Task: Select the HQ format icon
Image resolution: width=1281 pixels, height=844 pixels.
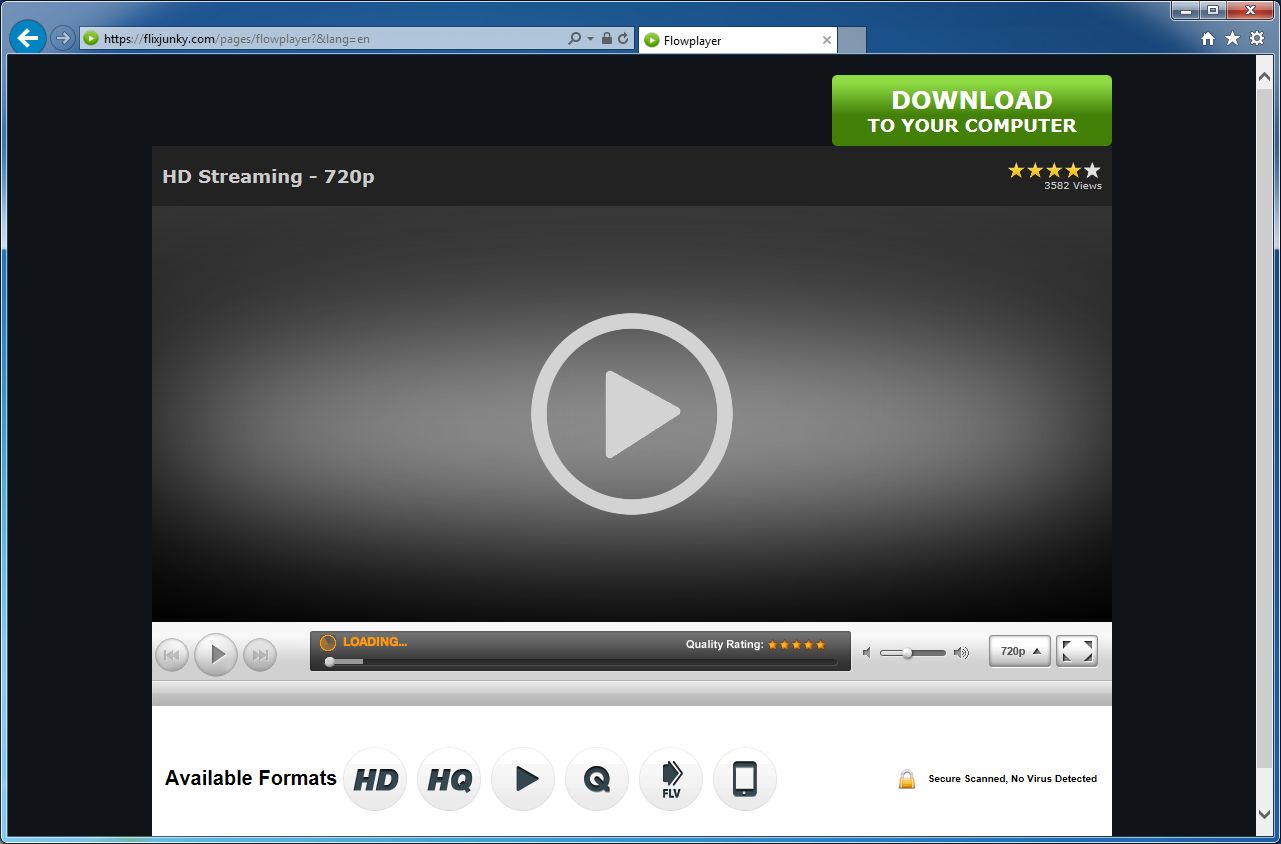Action: pos(449,779)
